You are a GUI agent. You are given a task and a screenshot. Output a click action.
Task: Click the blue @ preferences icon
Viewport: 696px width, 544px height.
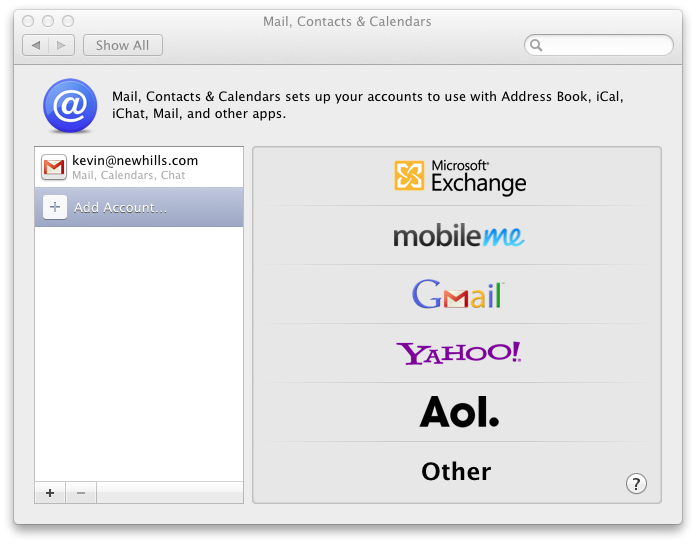pos(70,106)
